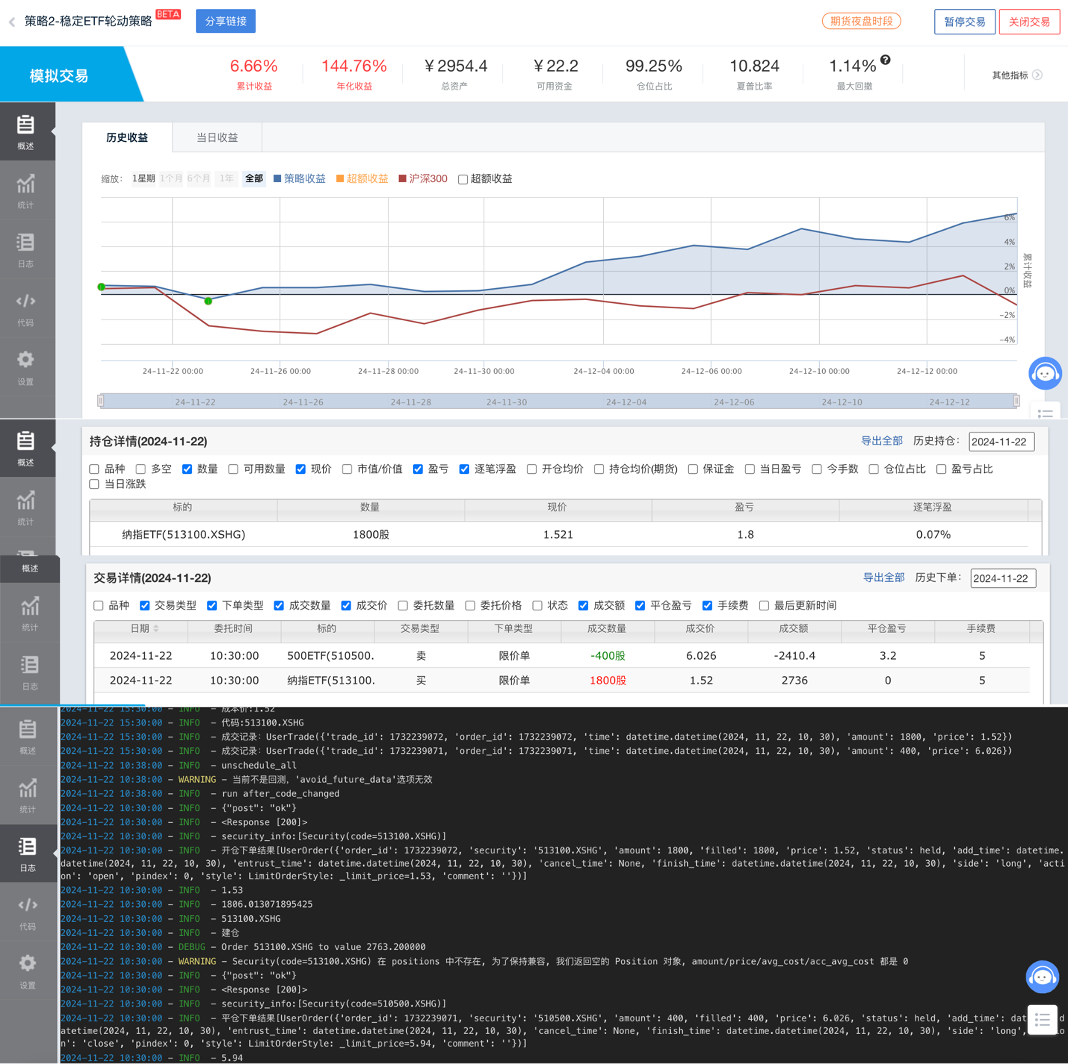Click the help question mark next to 最大回撤
Screen dimensions: 1068x1064
pos(885,61)
